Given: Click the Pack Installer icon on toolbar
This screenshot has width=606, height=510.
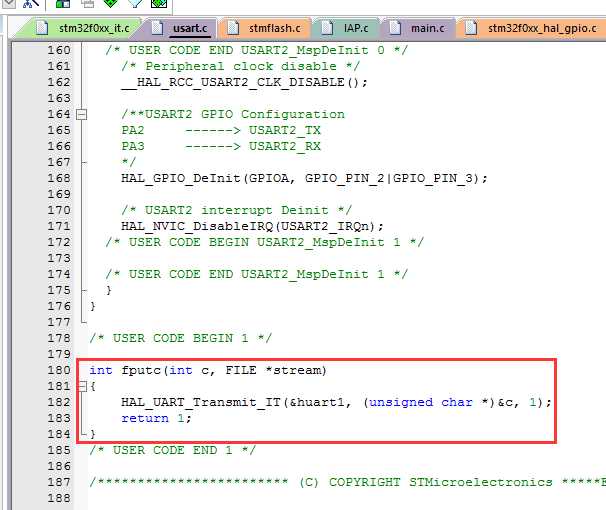Looking at the screenshot, I should coord(159,4).
